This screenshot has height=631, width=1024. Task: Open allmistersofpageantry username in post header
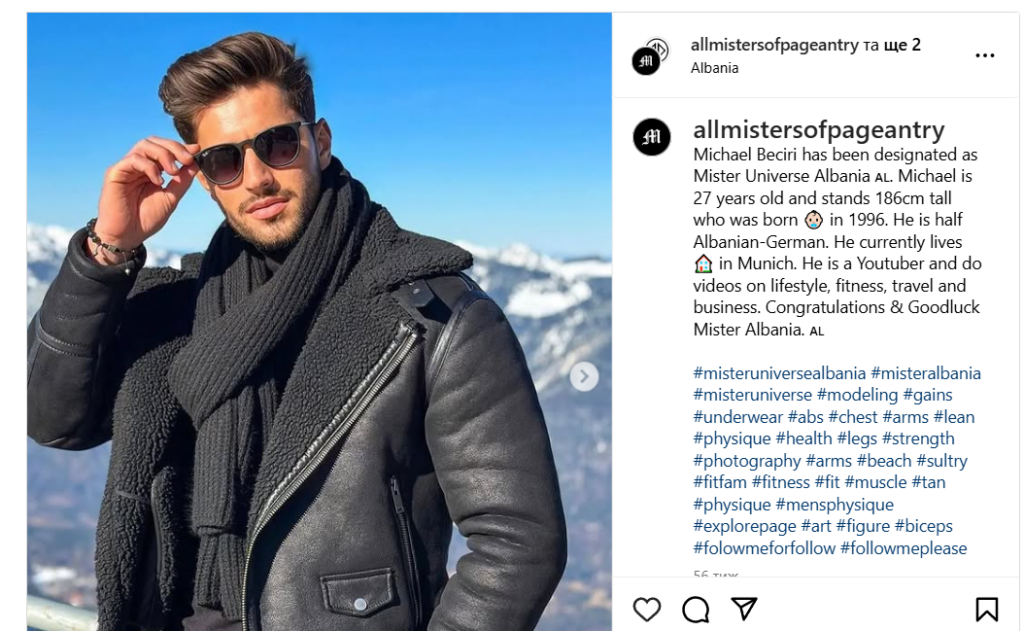tap(775, 45)
